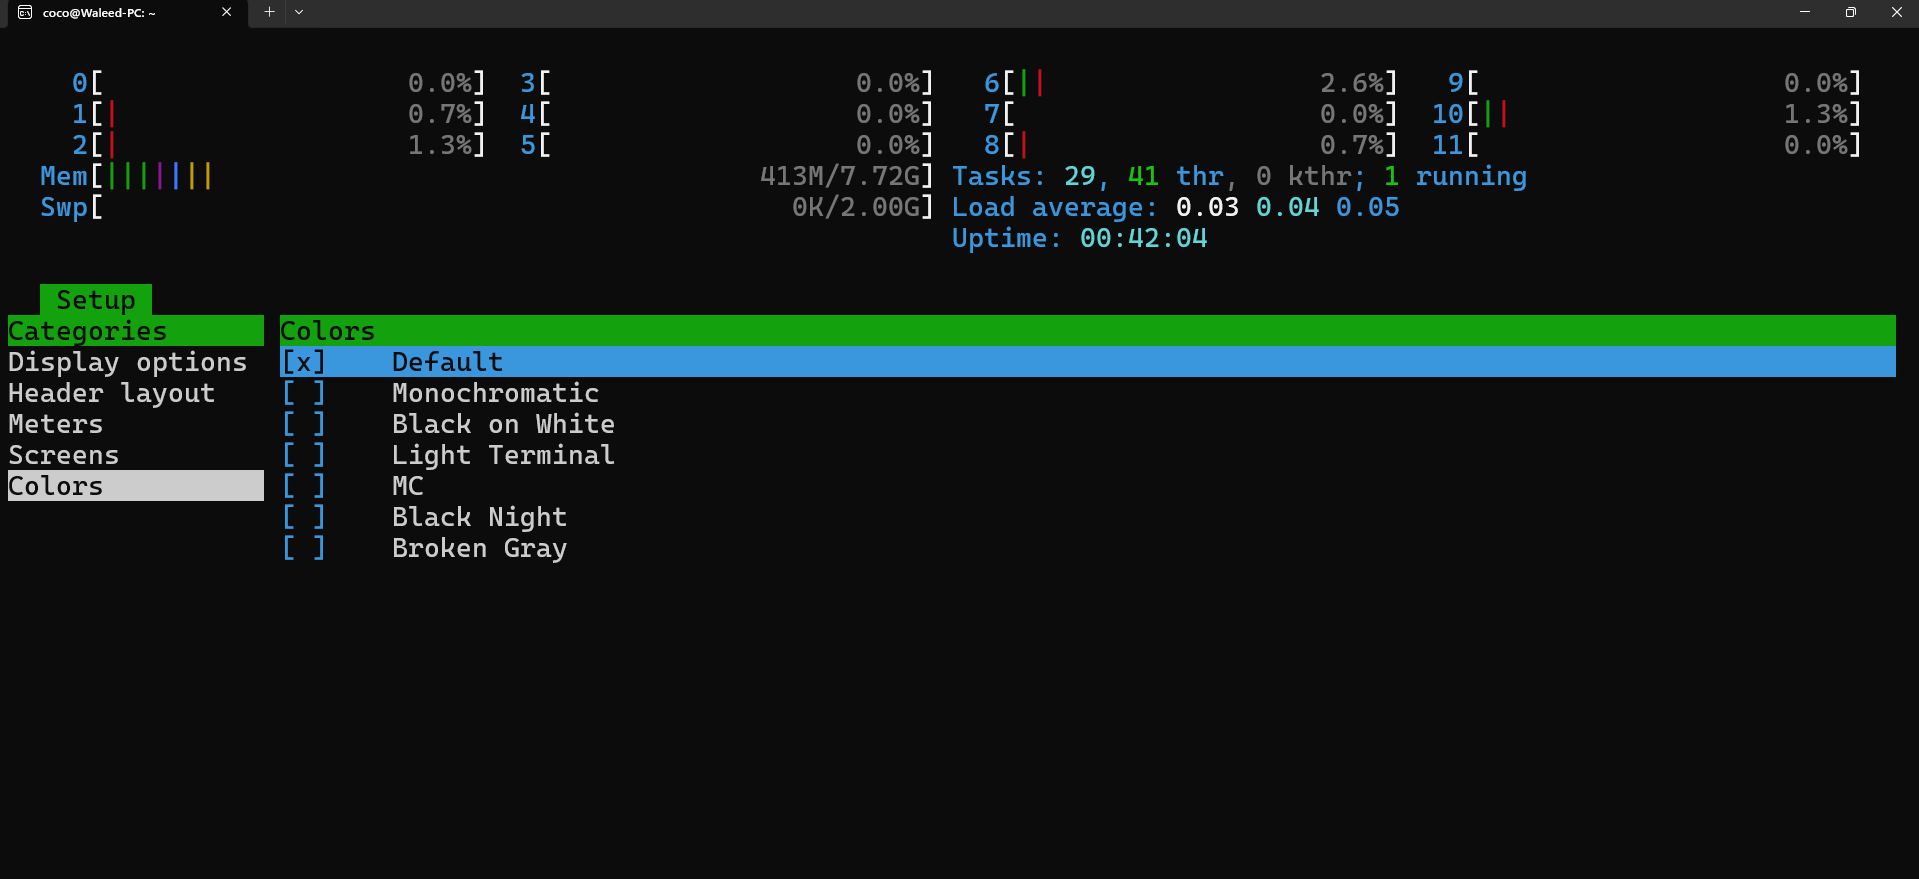Click the terminal icon in the tab
Image resolution: width=1919 pixels, height=879 pixels.
coord(25,12)
